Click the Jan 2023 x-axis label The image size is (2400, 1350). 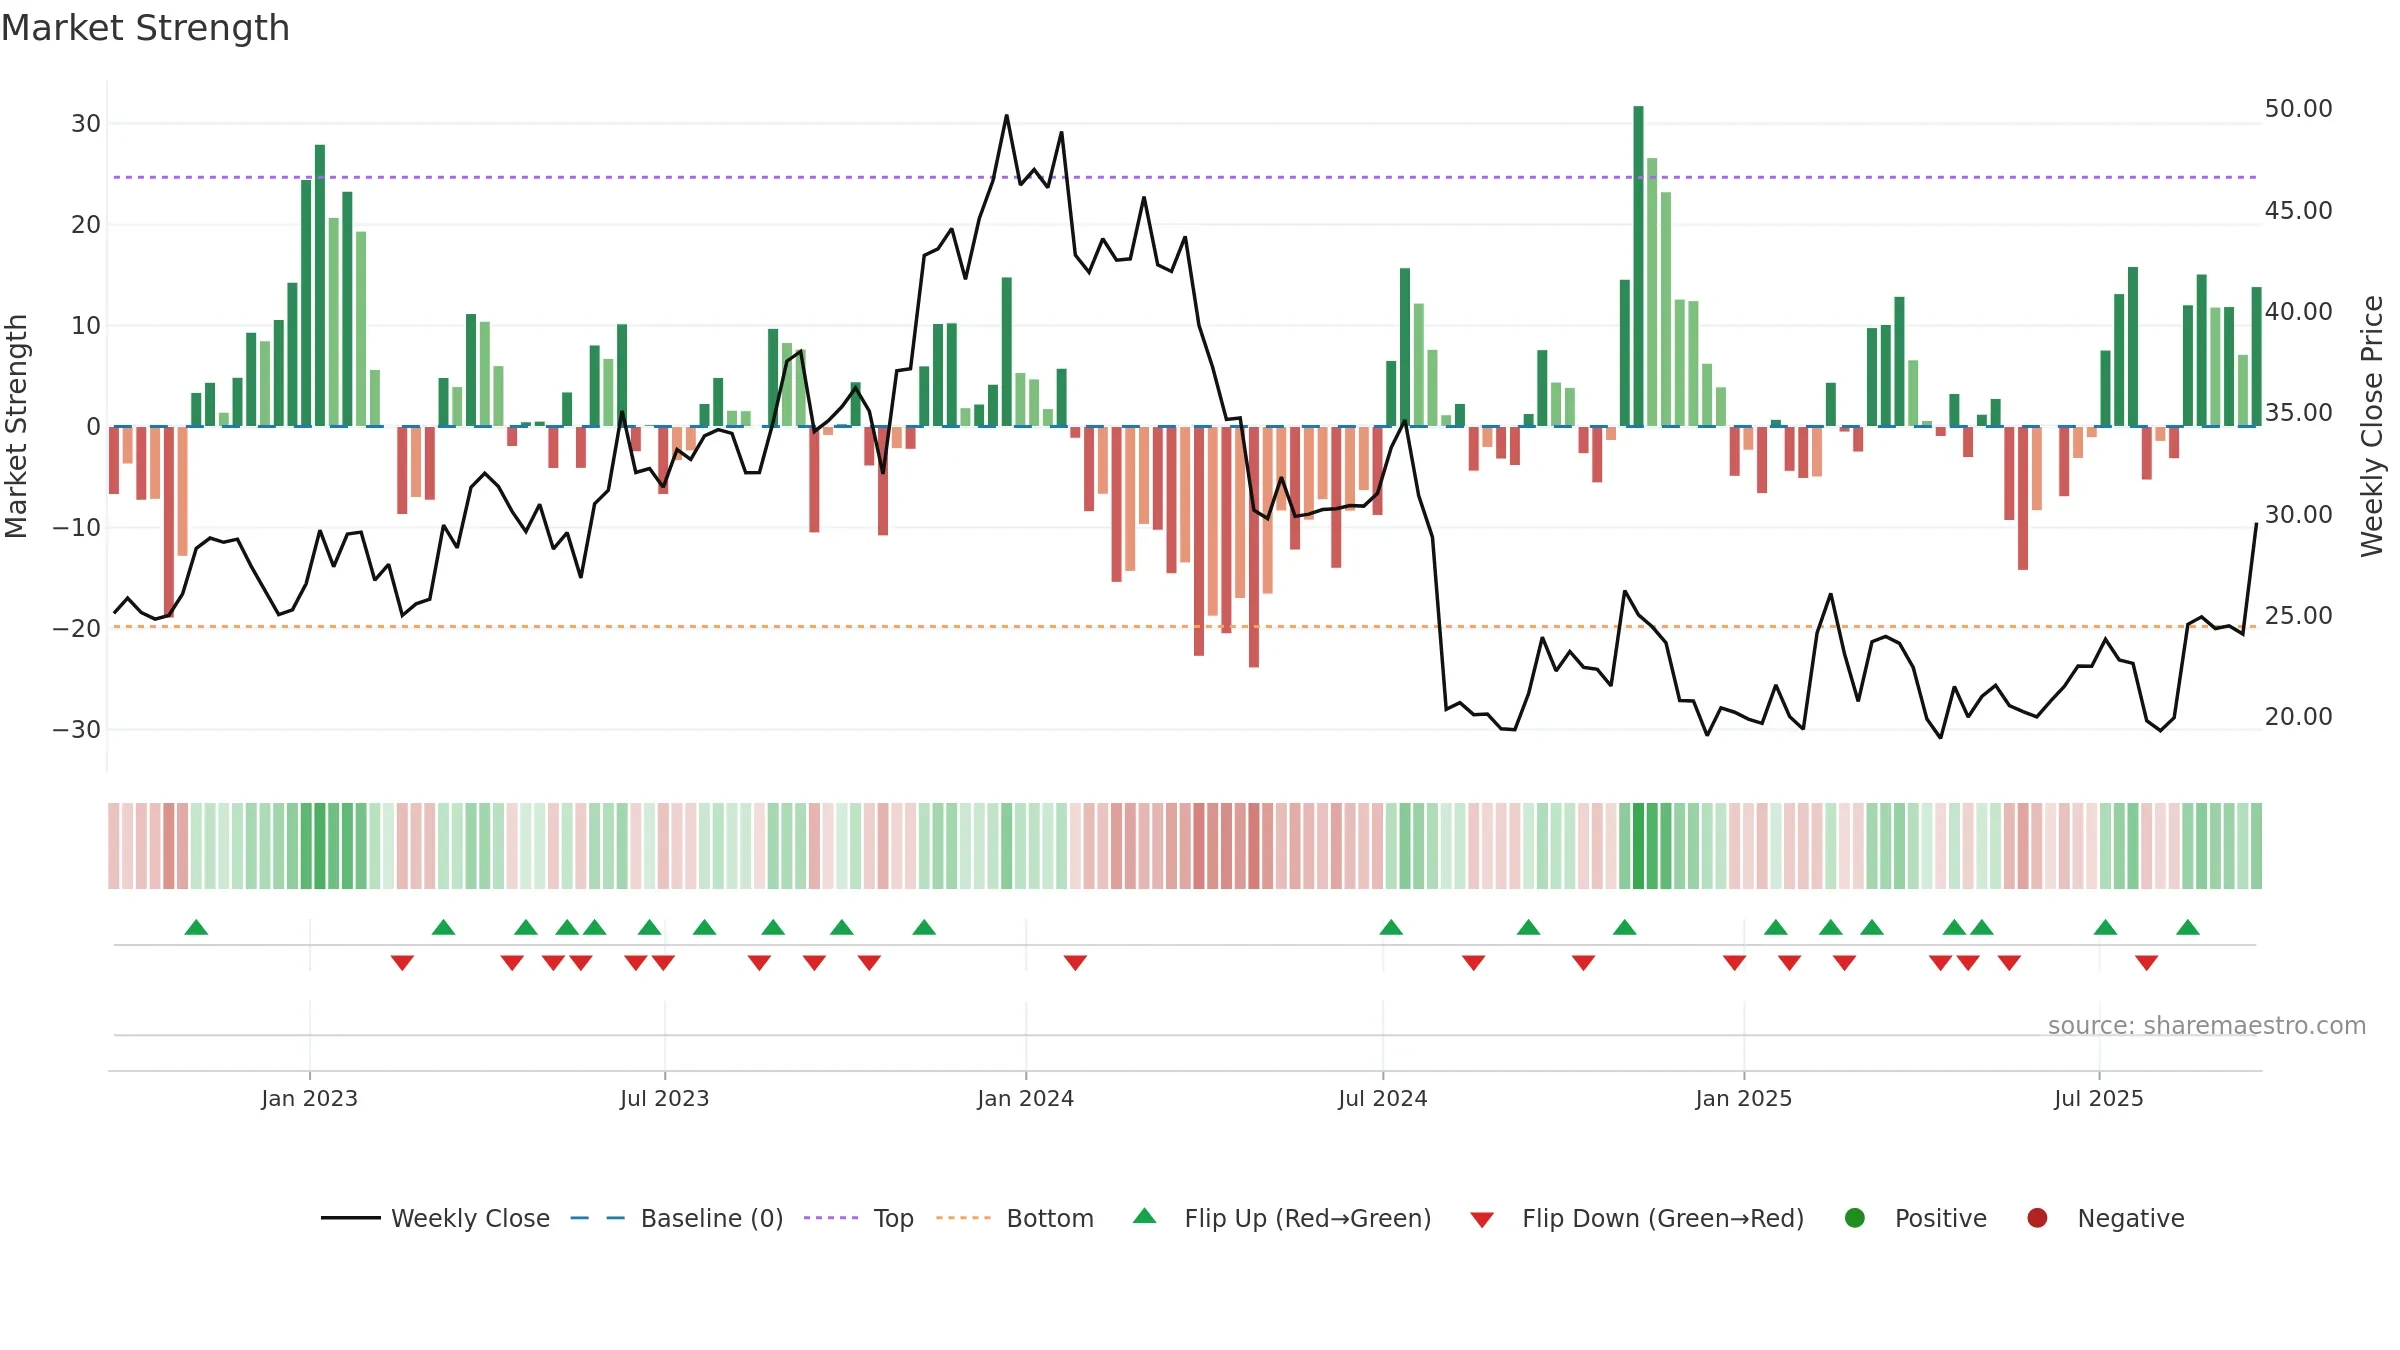coord(309,1099)
